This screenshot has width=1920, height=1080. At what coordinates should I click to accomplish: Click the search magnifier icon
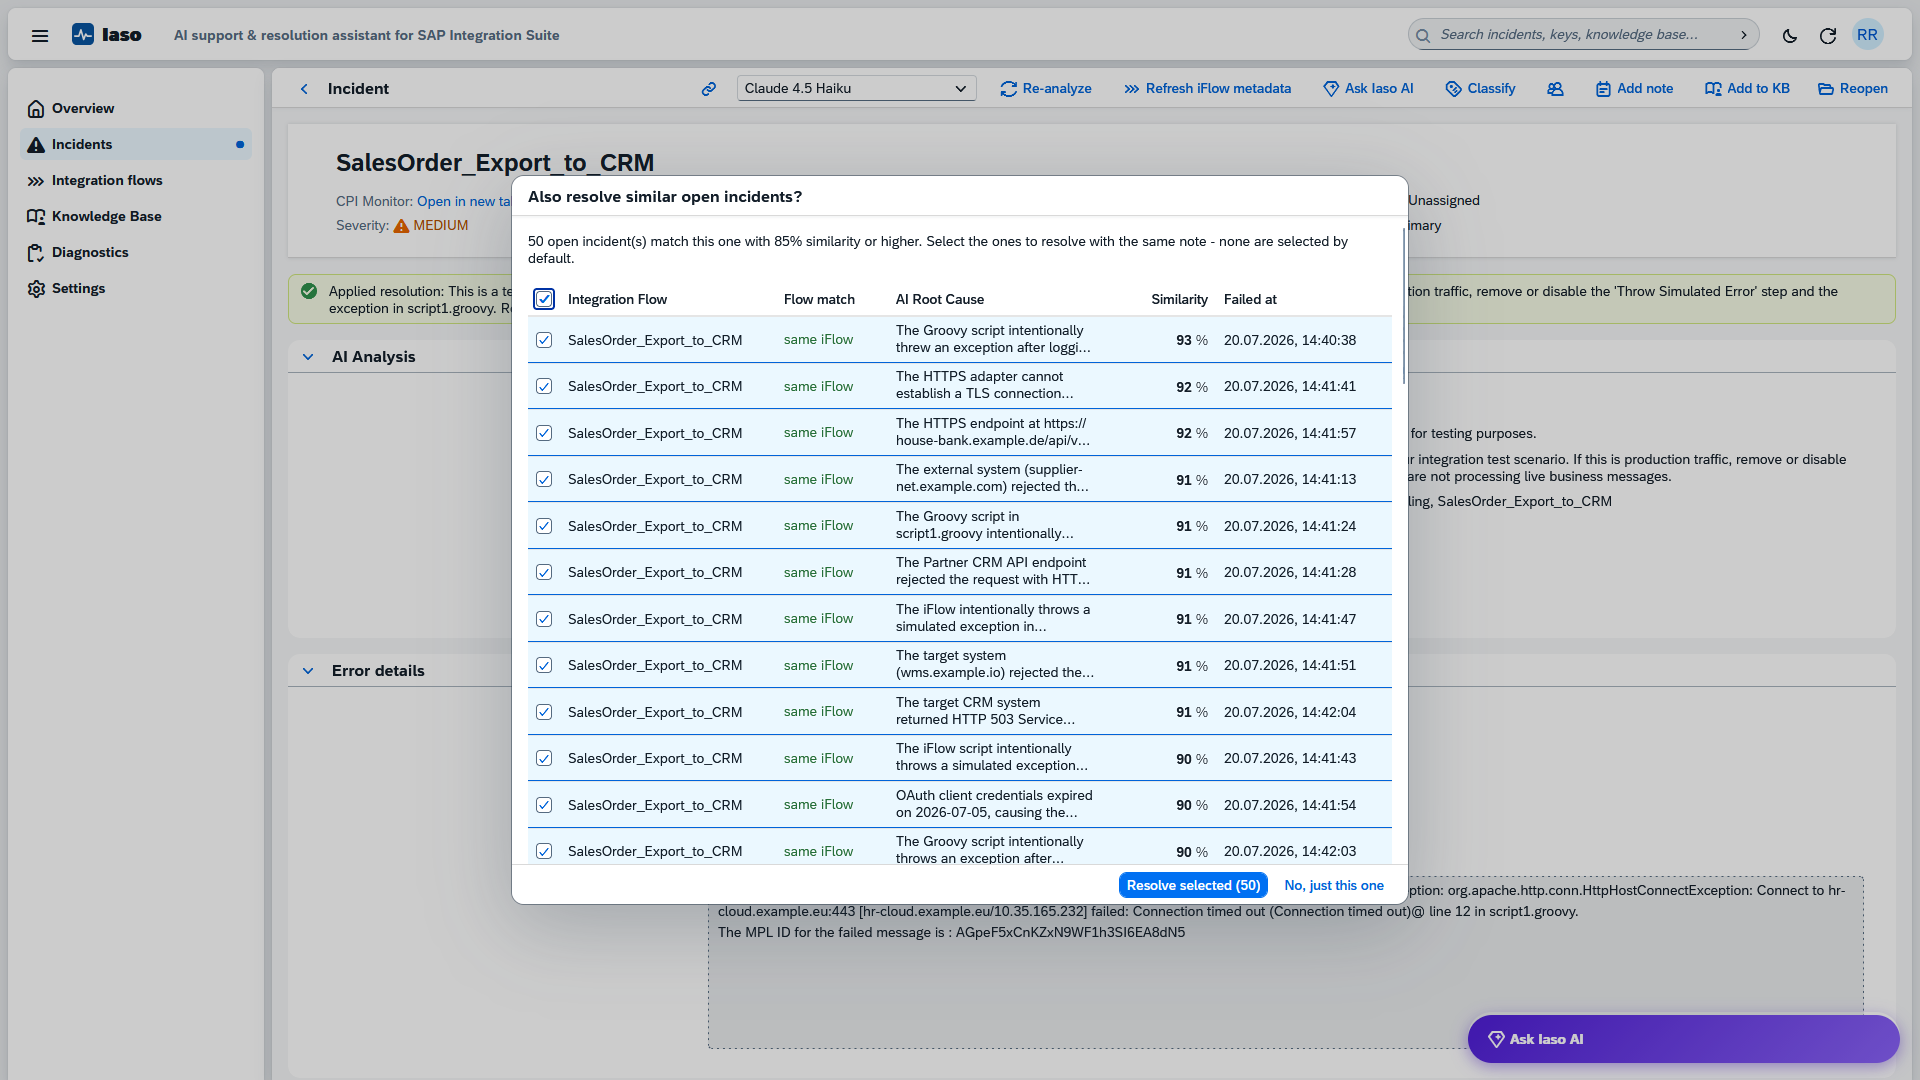pos(1423,35)
